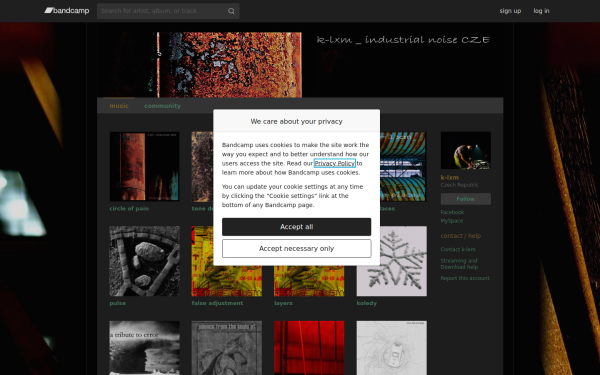This screenshot has width=600, height=375.
Task: Follow the artist k-lxm
Action: point(466,199)
